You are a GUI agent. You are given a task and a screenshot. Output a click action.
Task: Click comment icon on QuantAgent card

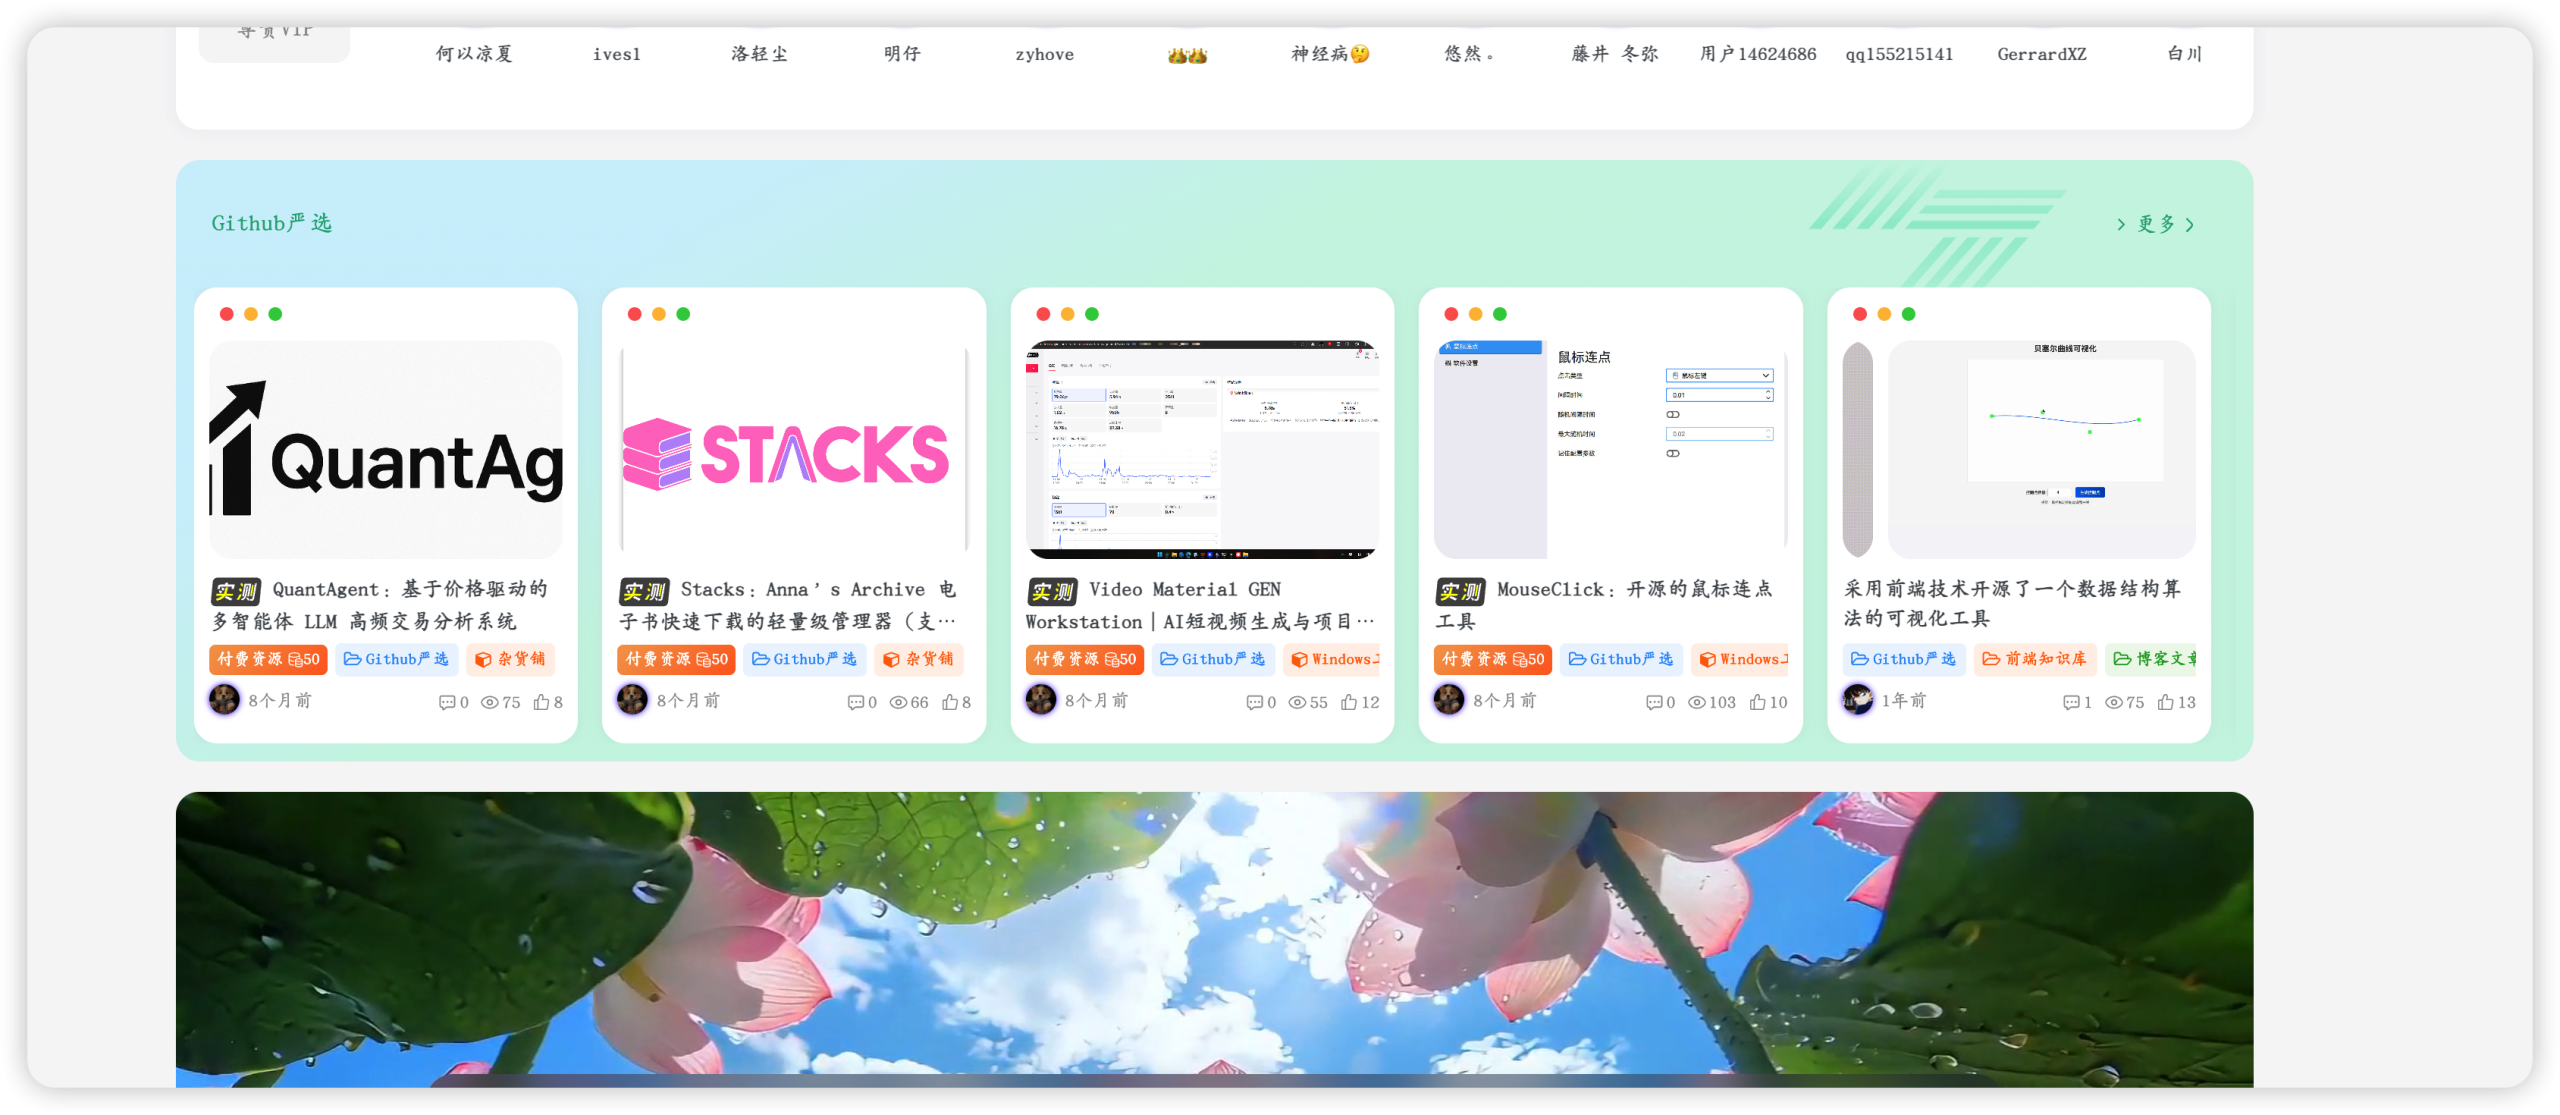[x=446, y=702]
